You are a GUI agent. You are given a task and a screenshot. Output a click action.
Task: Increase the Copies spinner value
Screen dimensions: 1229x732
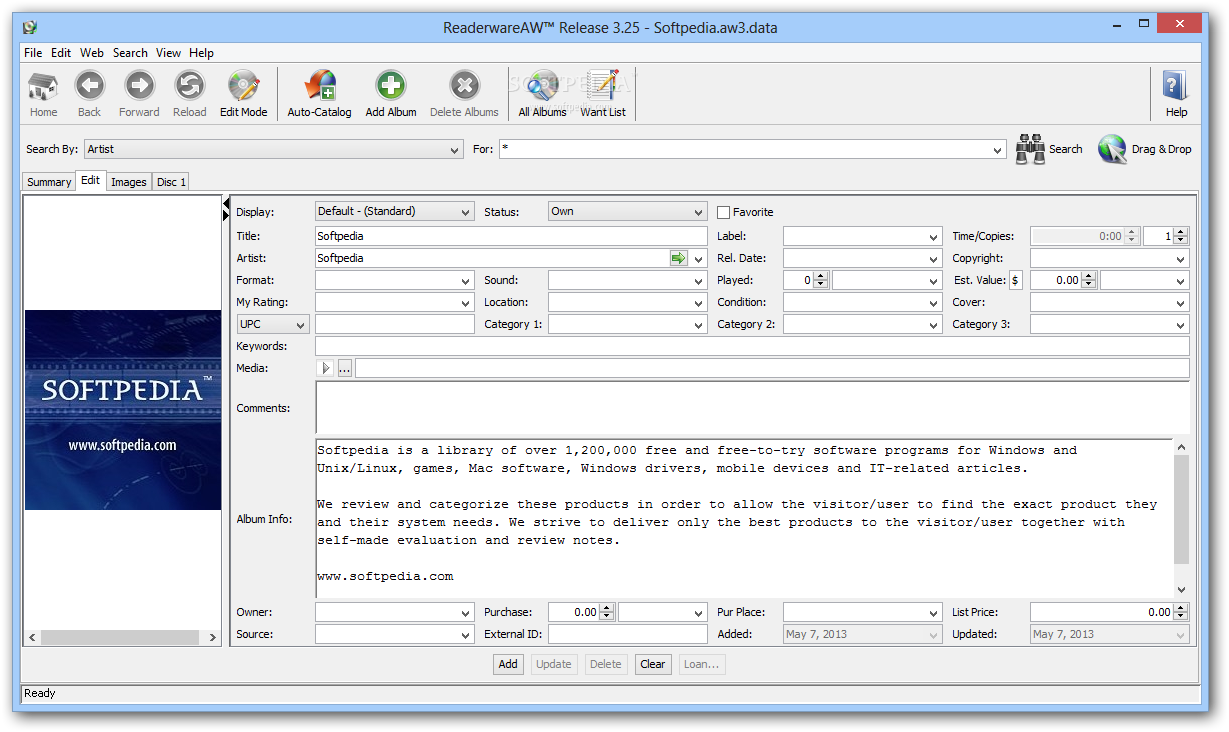(x=1181, y=232)
